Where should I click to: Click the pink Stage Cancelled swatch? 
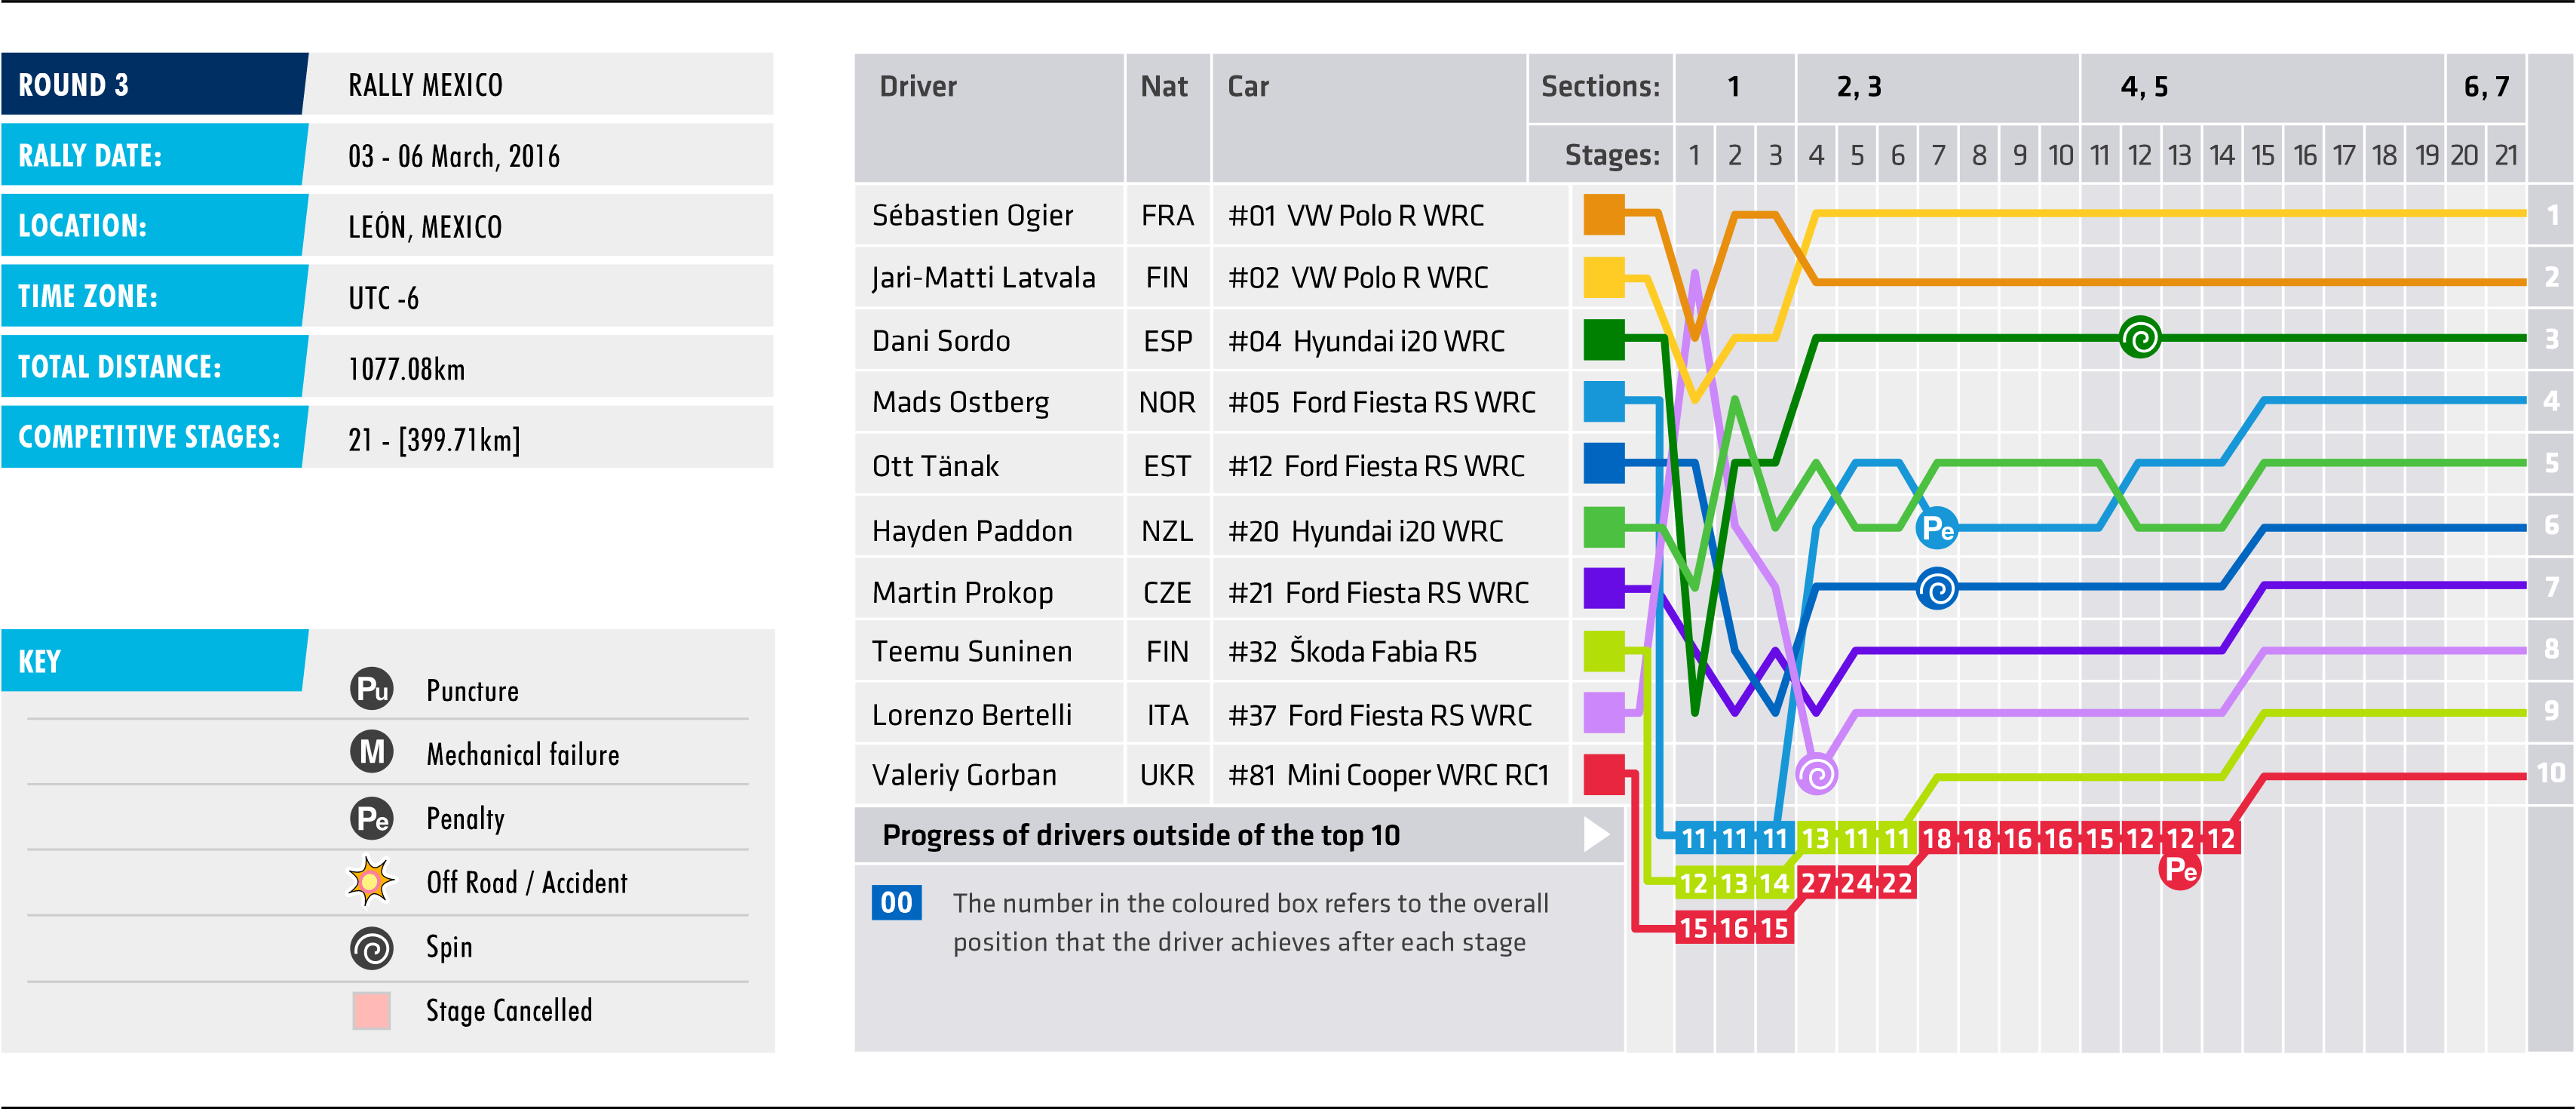(x=371, y=1011)
